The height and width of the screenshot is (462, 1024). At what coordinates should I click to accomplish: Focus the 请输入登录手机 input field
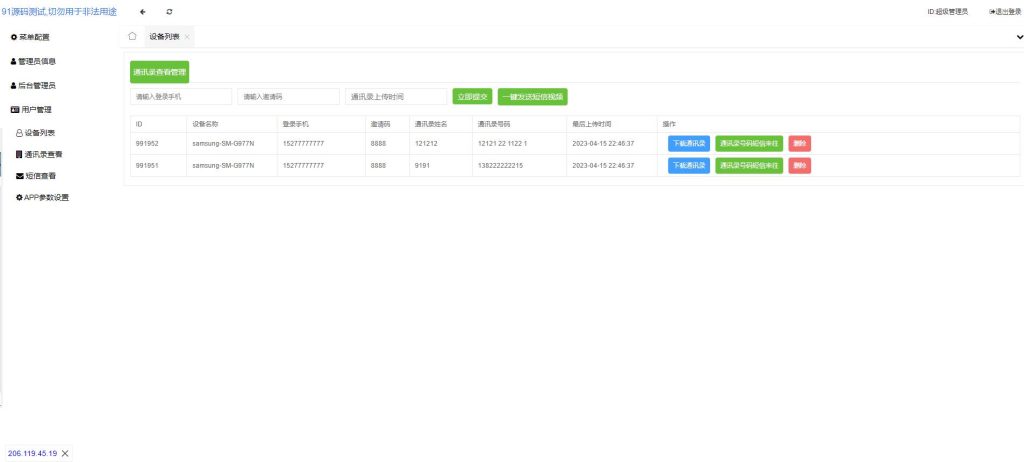tap(181, 97)
